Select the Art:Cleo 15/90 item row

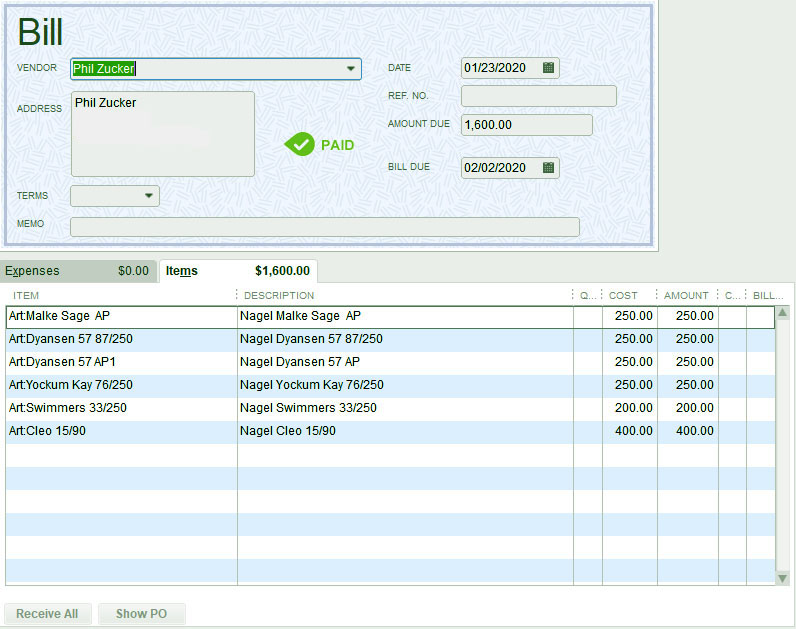(x=120, y=431)
